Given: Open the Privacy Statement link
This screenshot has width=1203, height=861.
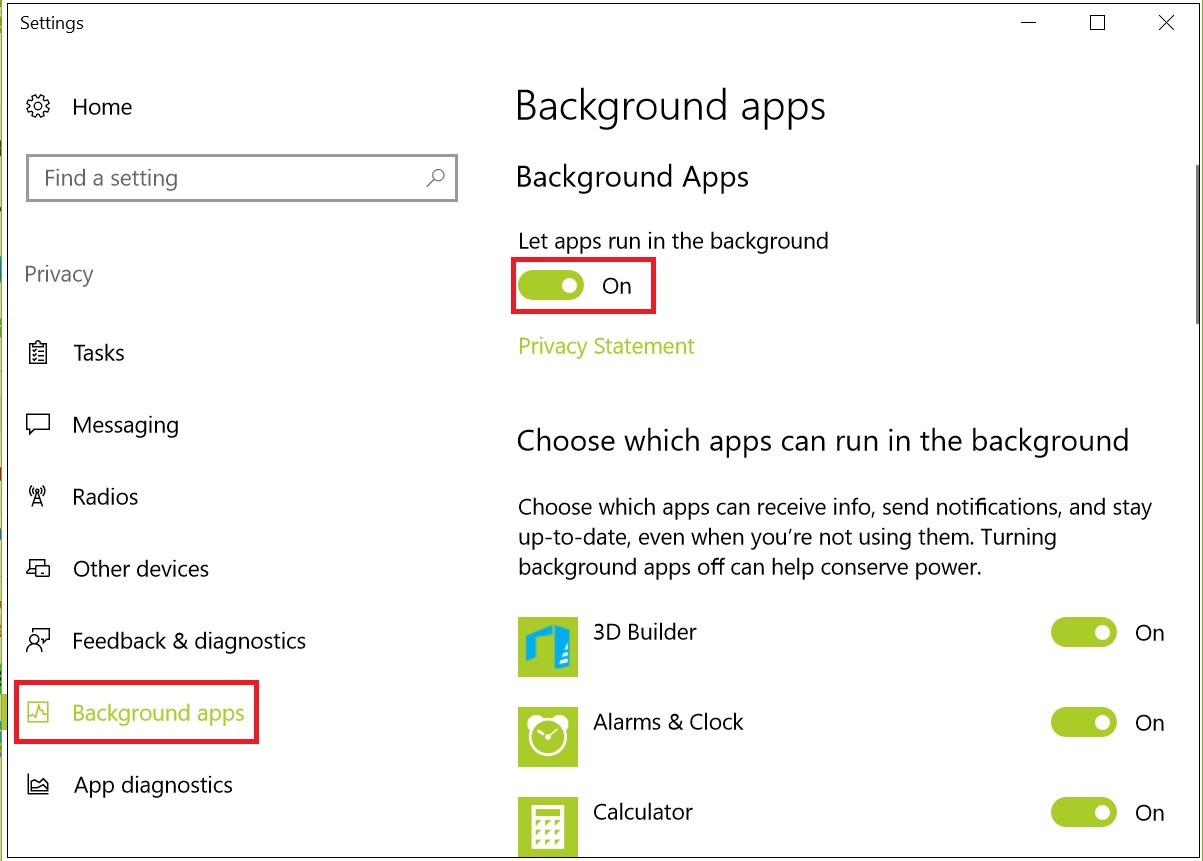Looking at the screenshot, I should pos(606,346).
